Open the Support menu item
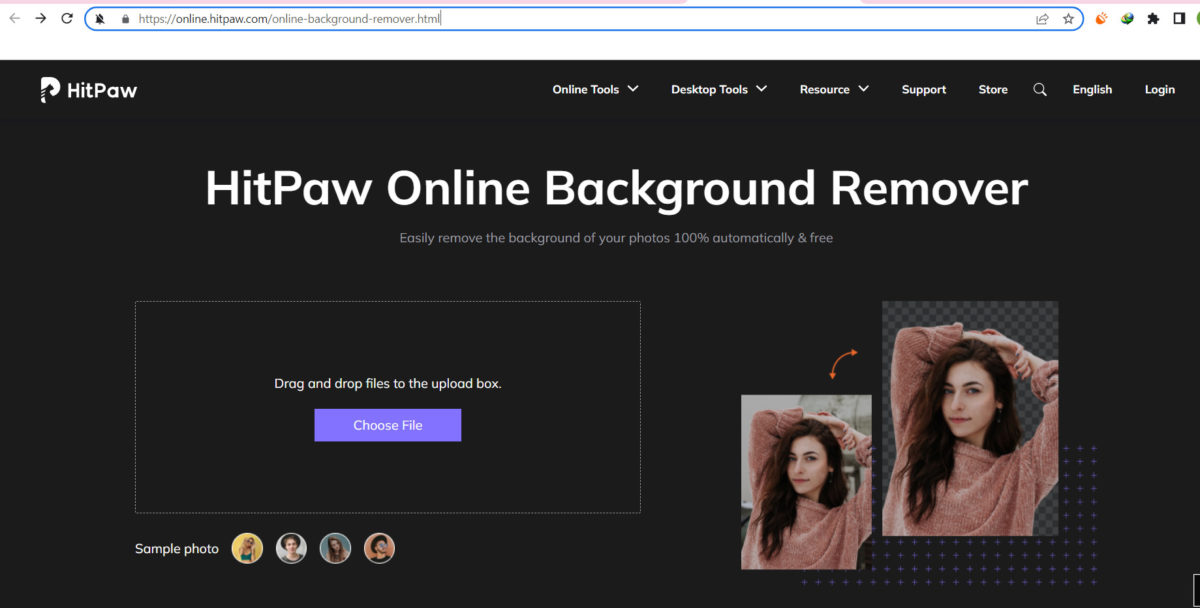 923,90
